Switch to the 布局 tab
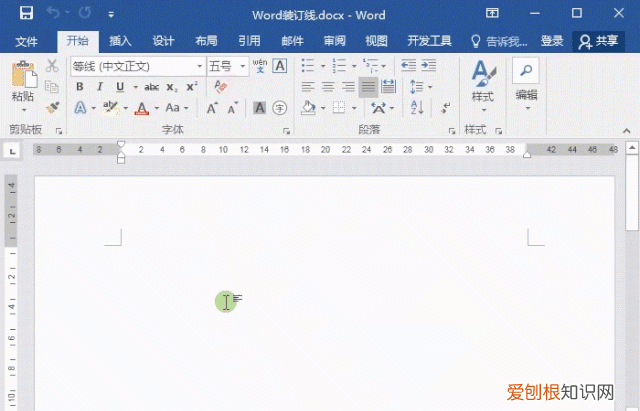640x411 pixels. pos(206,41)
